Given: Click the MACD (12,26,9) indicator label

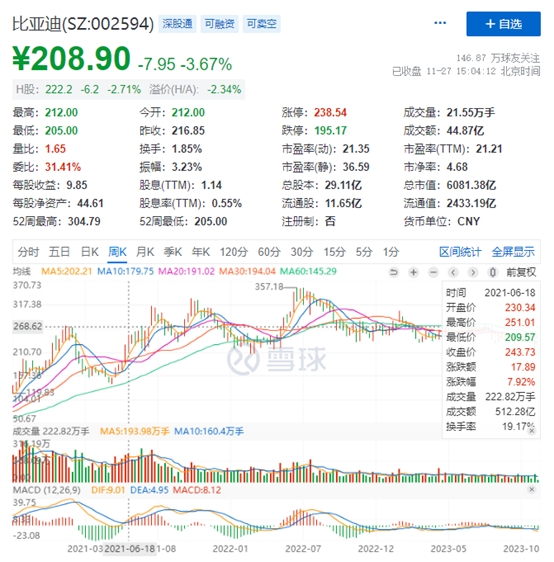Looking at the screenshot, I should click(47, 490).
